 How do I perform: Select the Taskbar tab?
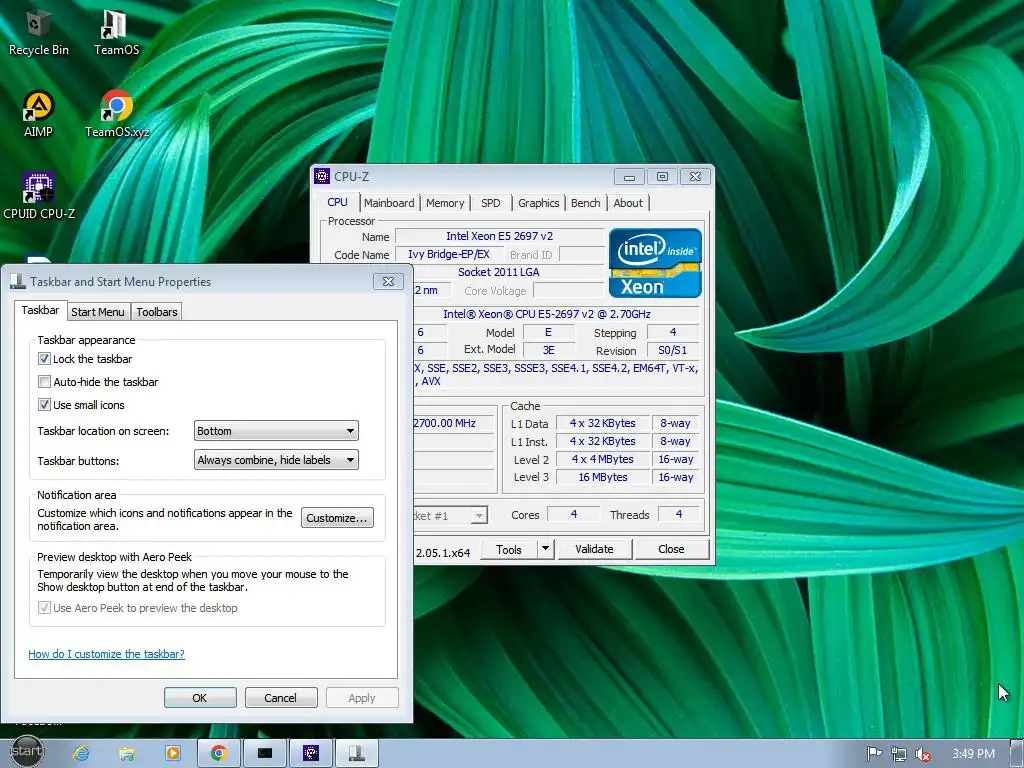tap(40, 310)
